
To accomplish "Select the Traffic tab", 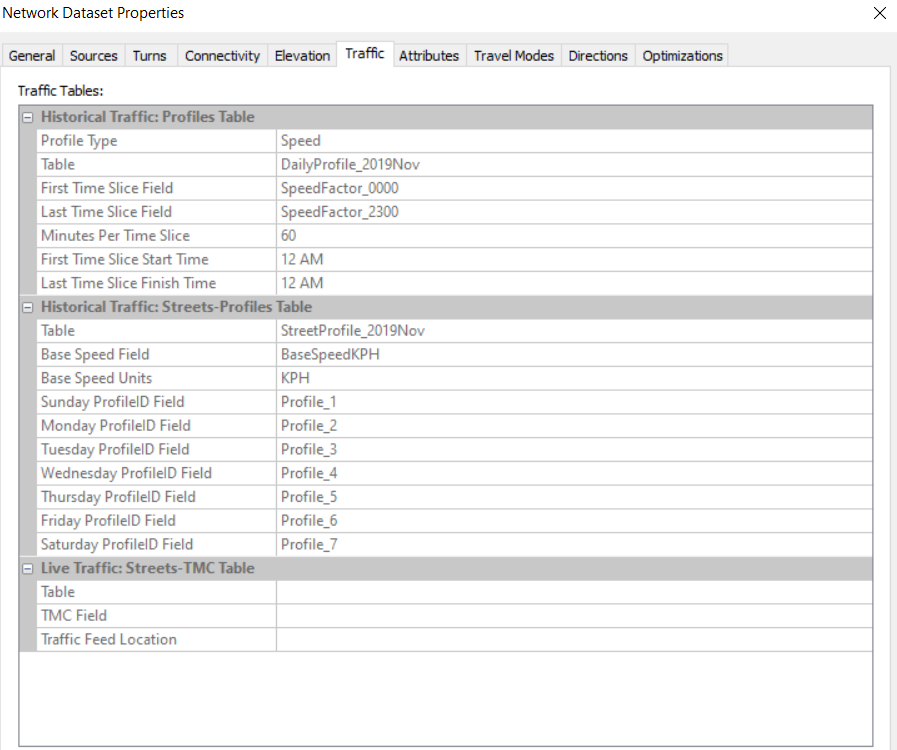I will point(365,54).
